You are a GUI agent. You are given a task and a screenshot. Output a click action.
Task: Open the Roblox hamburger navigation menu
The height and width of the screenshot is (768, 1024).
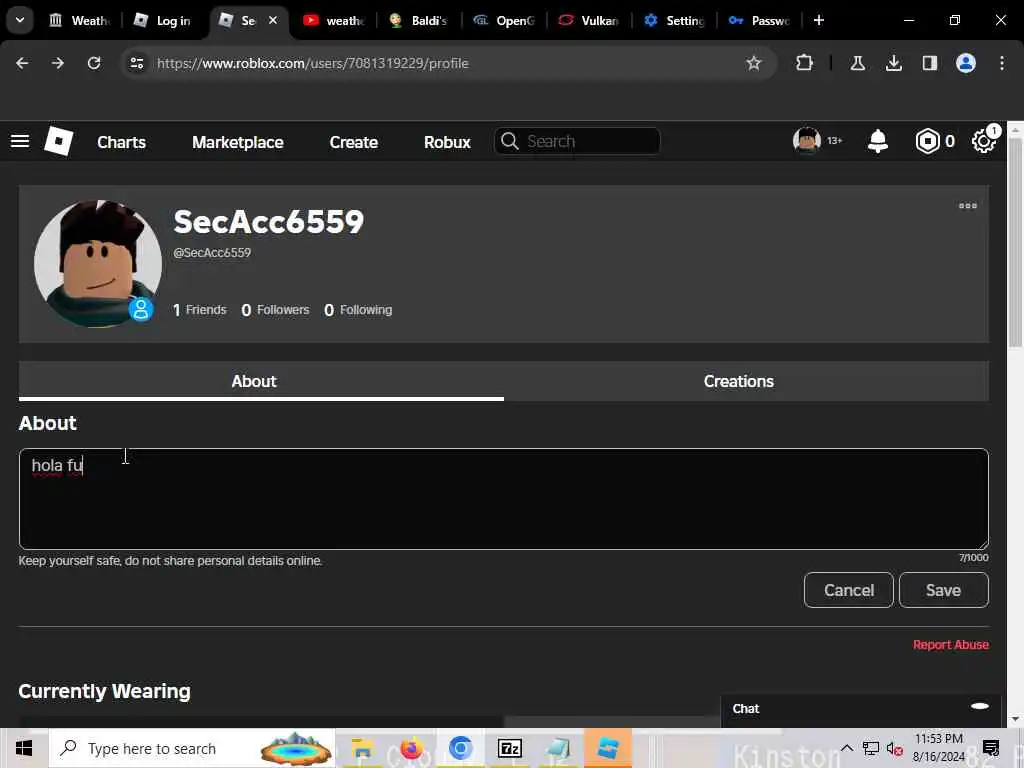[x=20, y=141]
